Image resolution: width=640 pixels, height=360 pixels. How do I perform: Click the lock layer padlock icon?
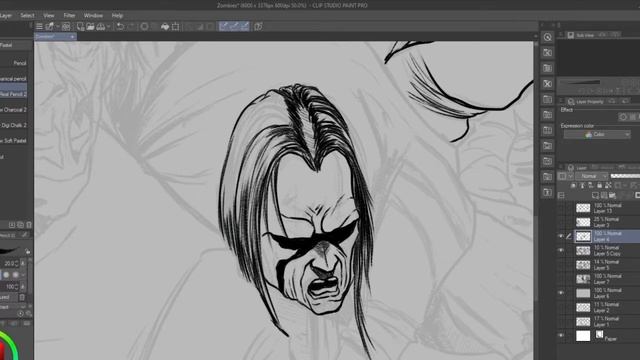599,186
